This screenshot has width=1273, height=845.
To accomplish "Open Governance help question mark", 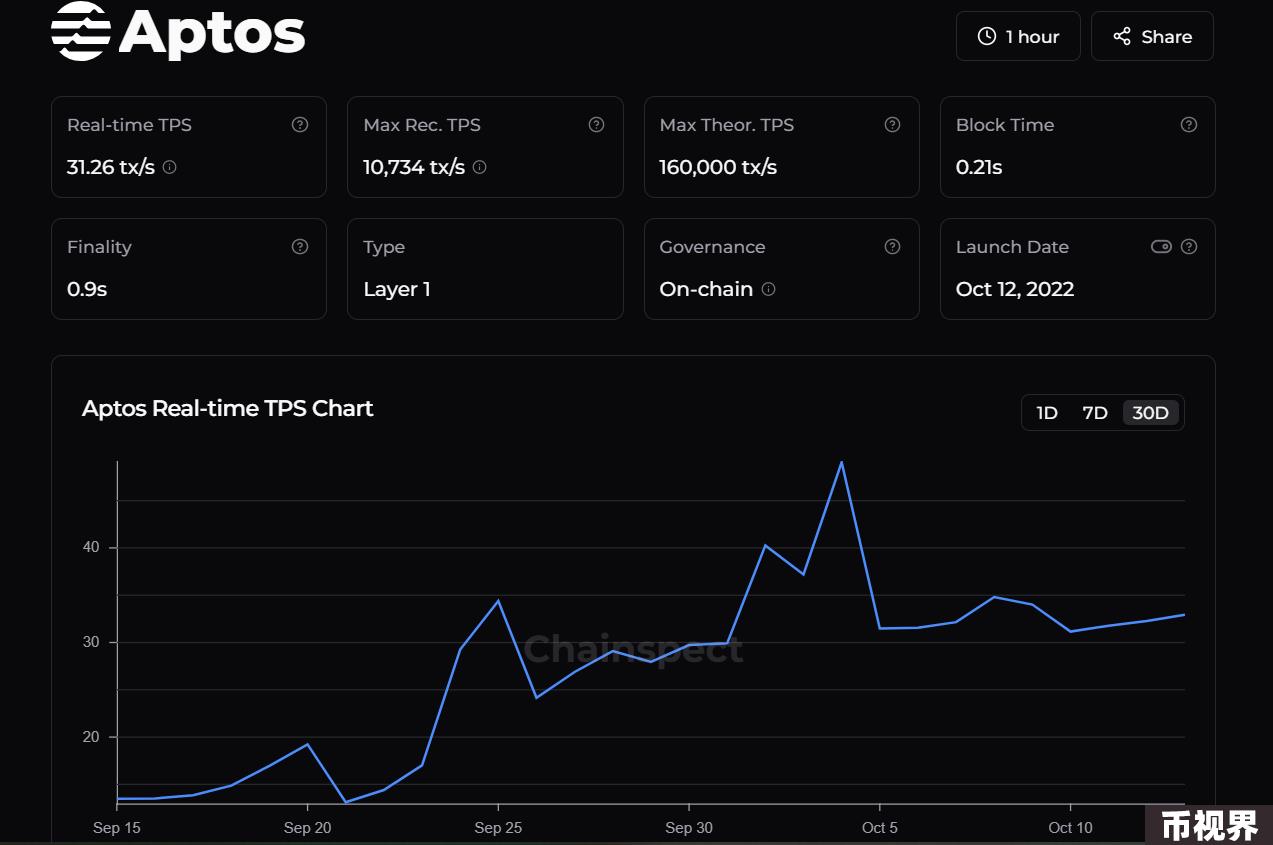I will click(893, 247).
